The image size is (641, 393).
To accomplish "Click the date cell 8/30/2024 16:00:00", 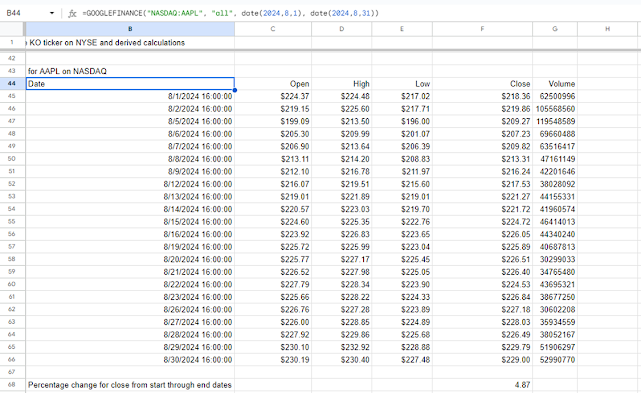I will click(130, 360).
